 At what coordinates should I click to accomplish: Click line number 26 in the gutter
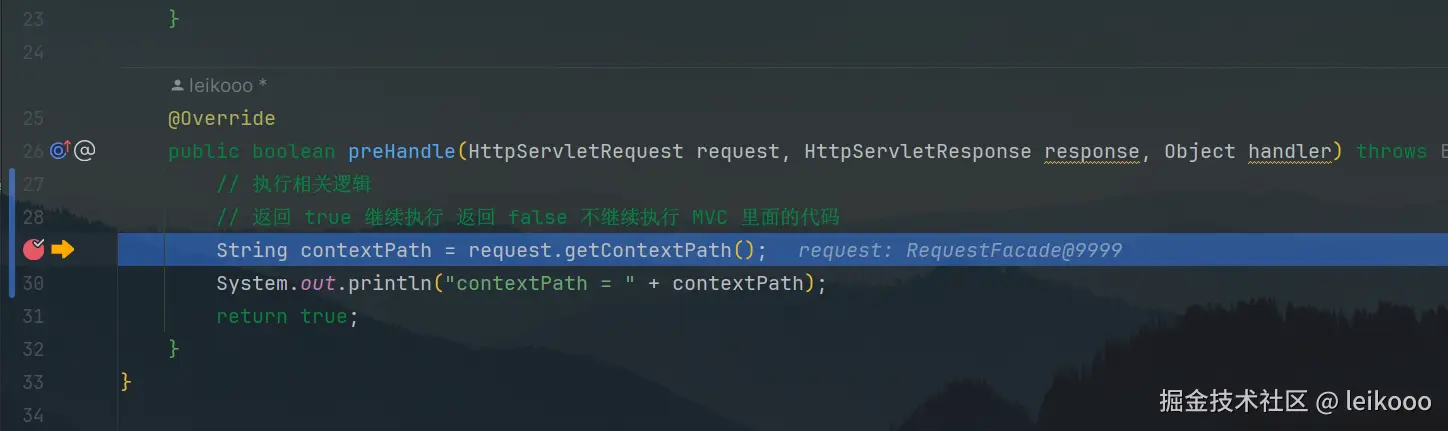pyautogui.click(x=31, y=151)
